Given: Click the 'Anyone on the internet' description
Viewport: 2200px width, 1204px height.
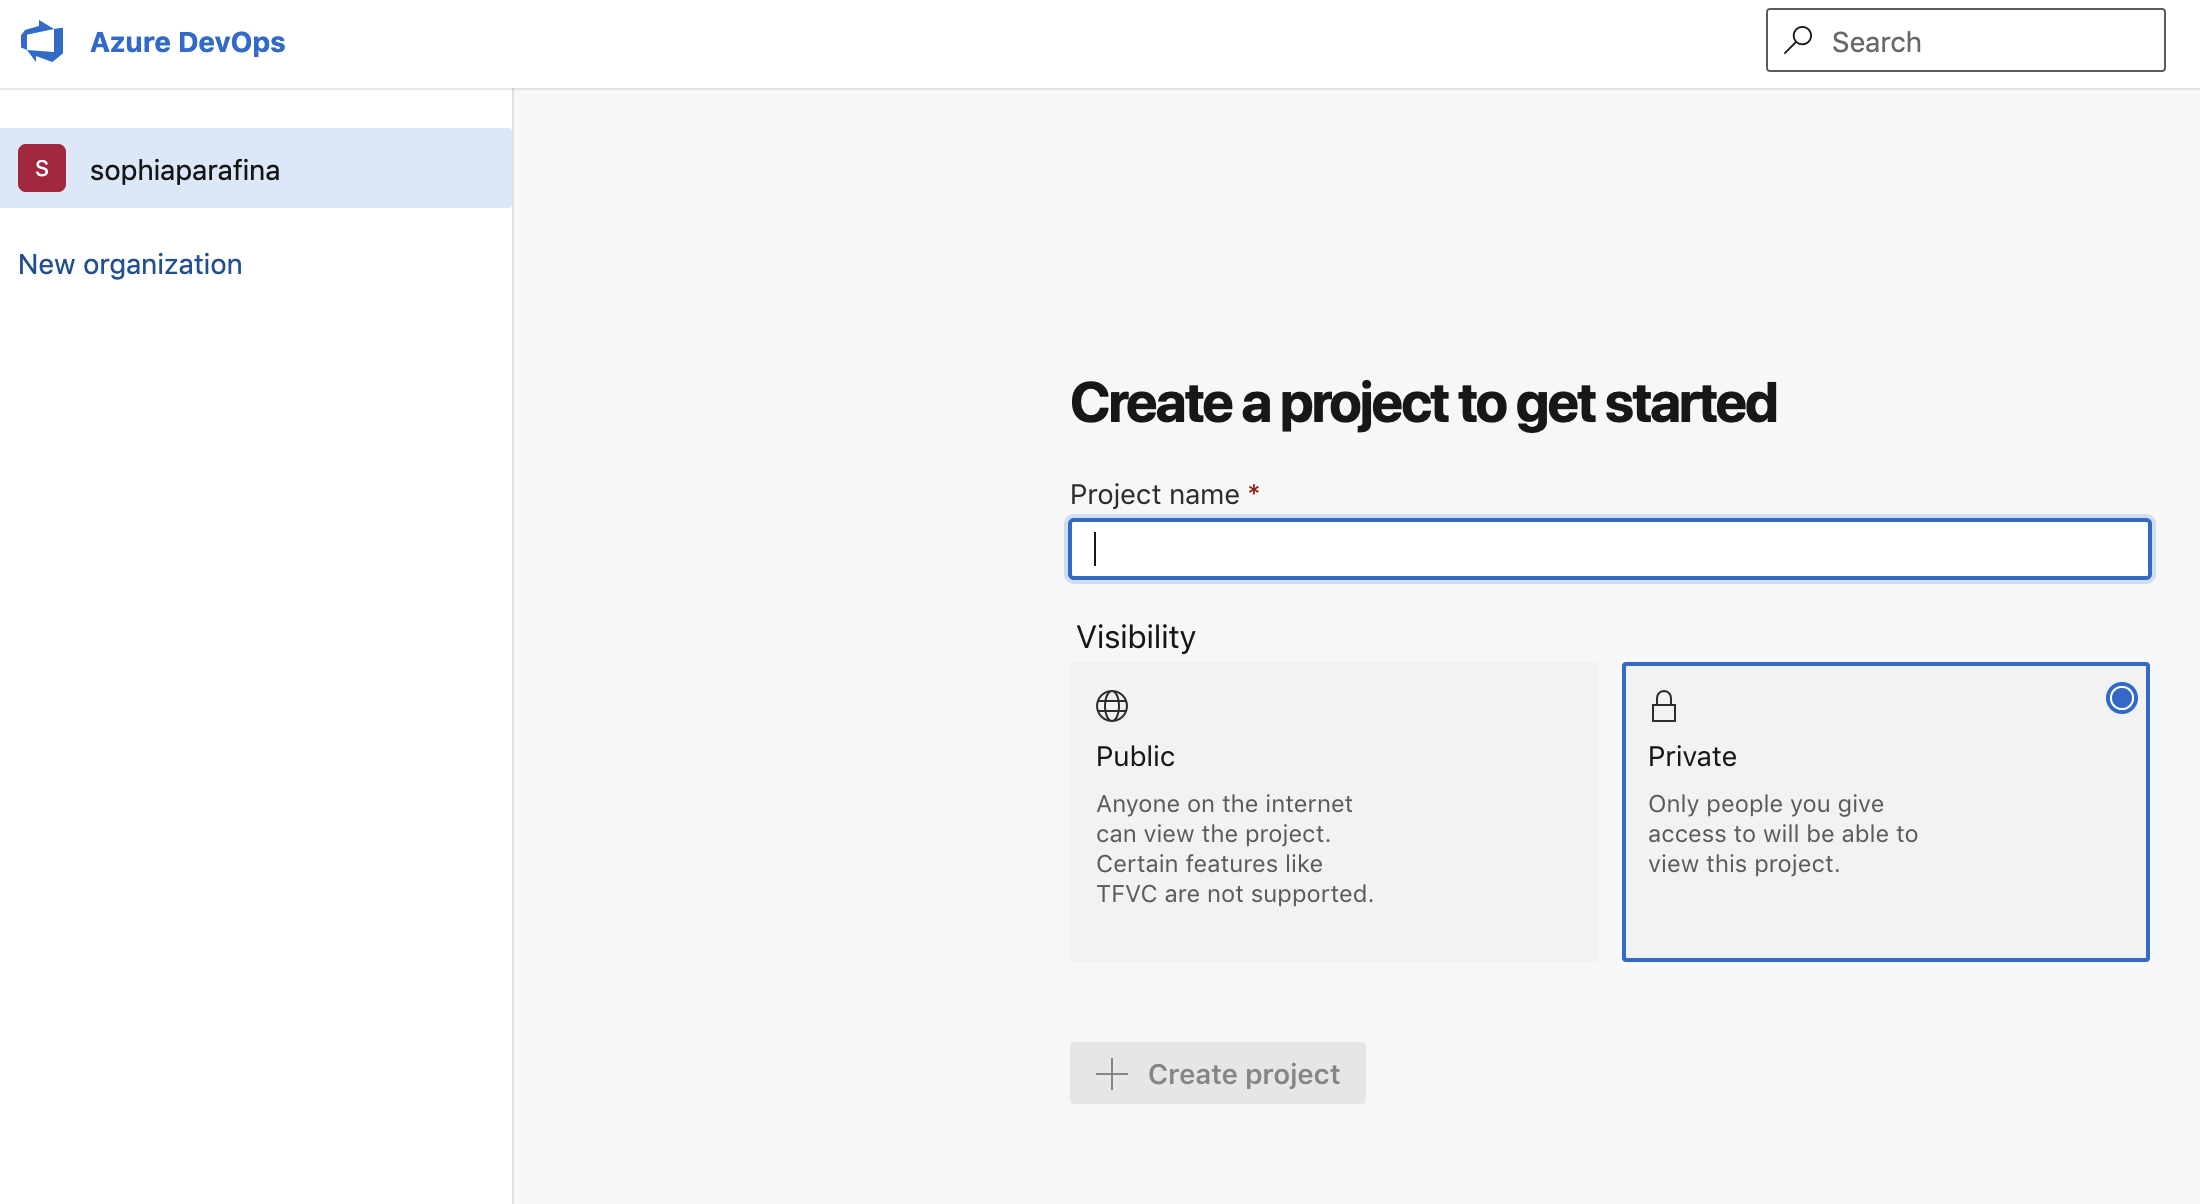Looking at the screenshot, I should click(x=1235, y=849).
